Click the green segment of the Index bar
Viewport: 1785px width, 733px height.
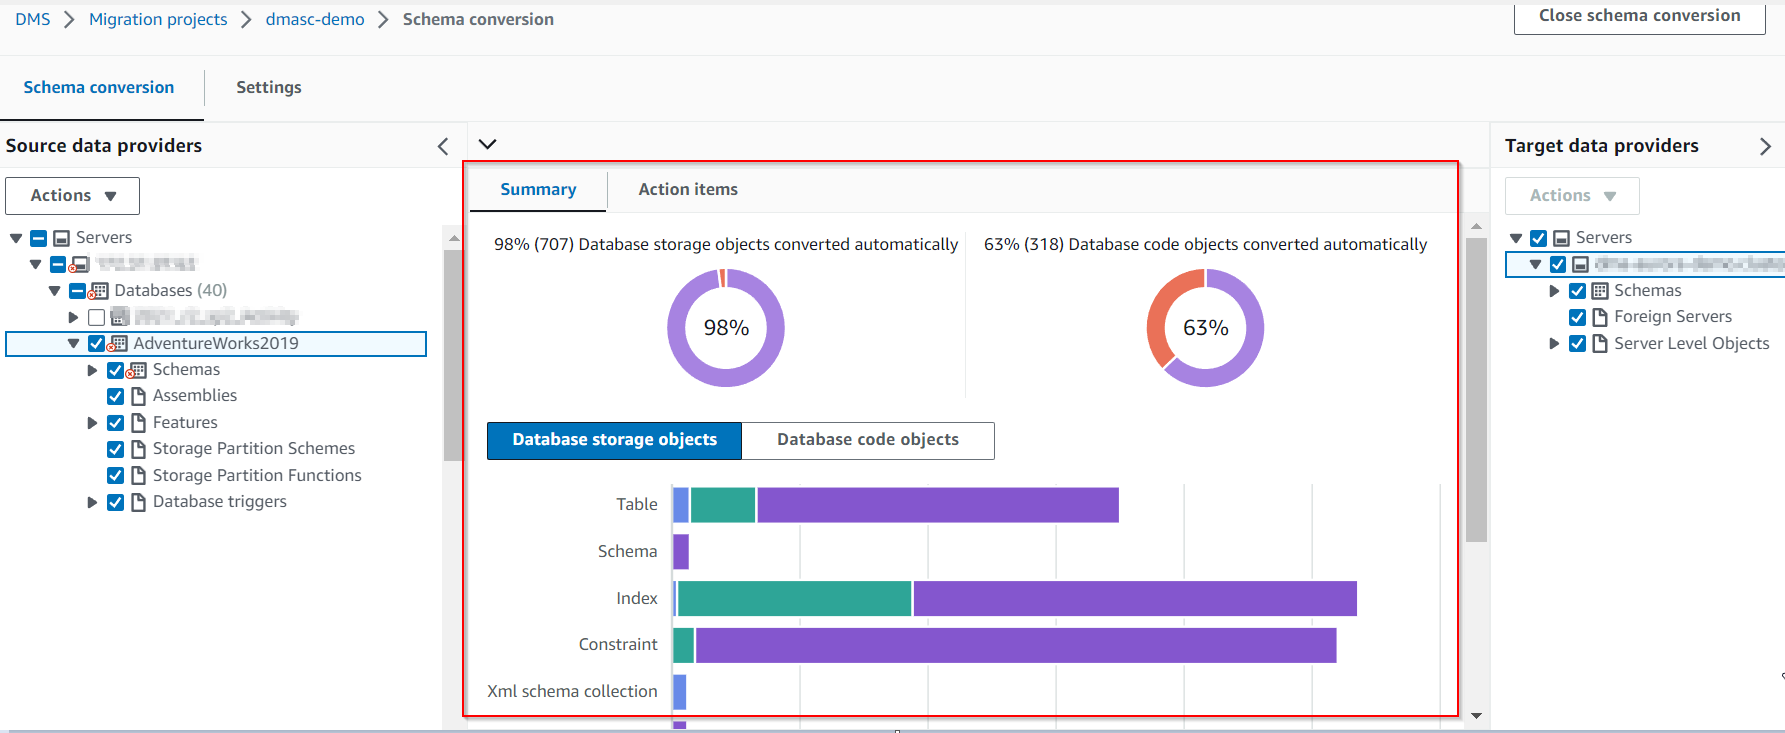pyautogui.click(x=795, y=598)
